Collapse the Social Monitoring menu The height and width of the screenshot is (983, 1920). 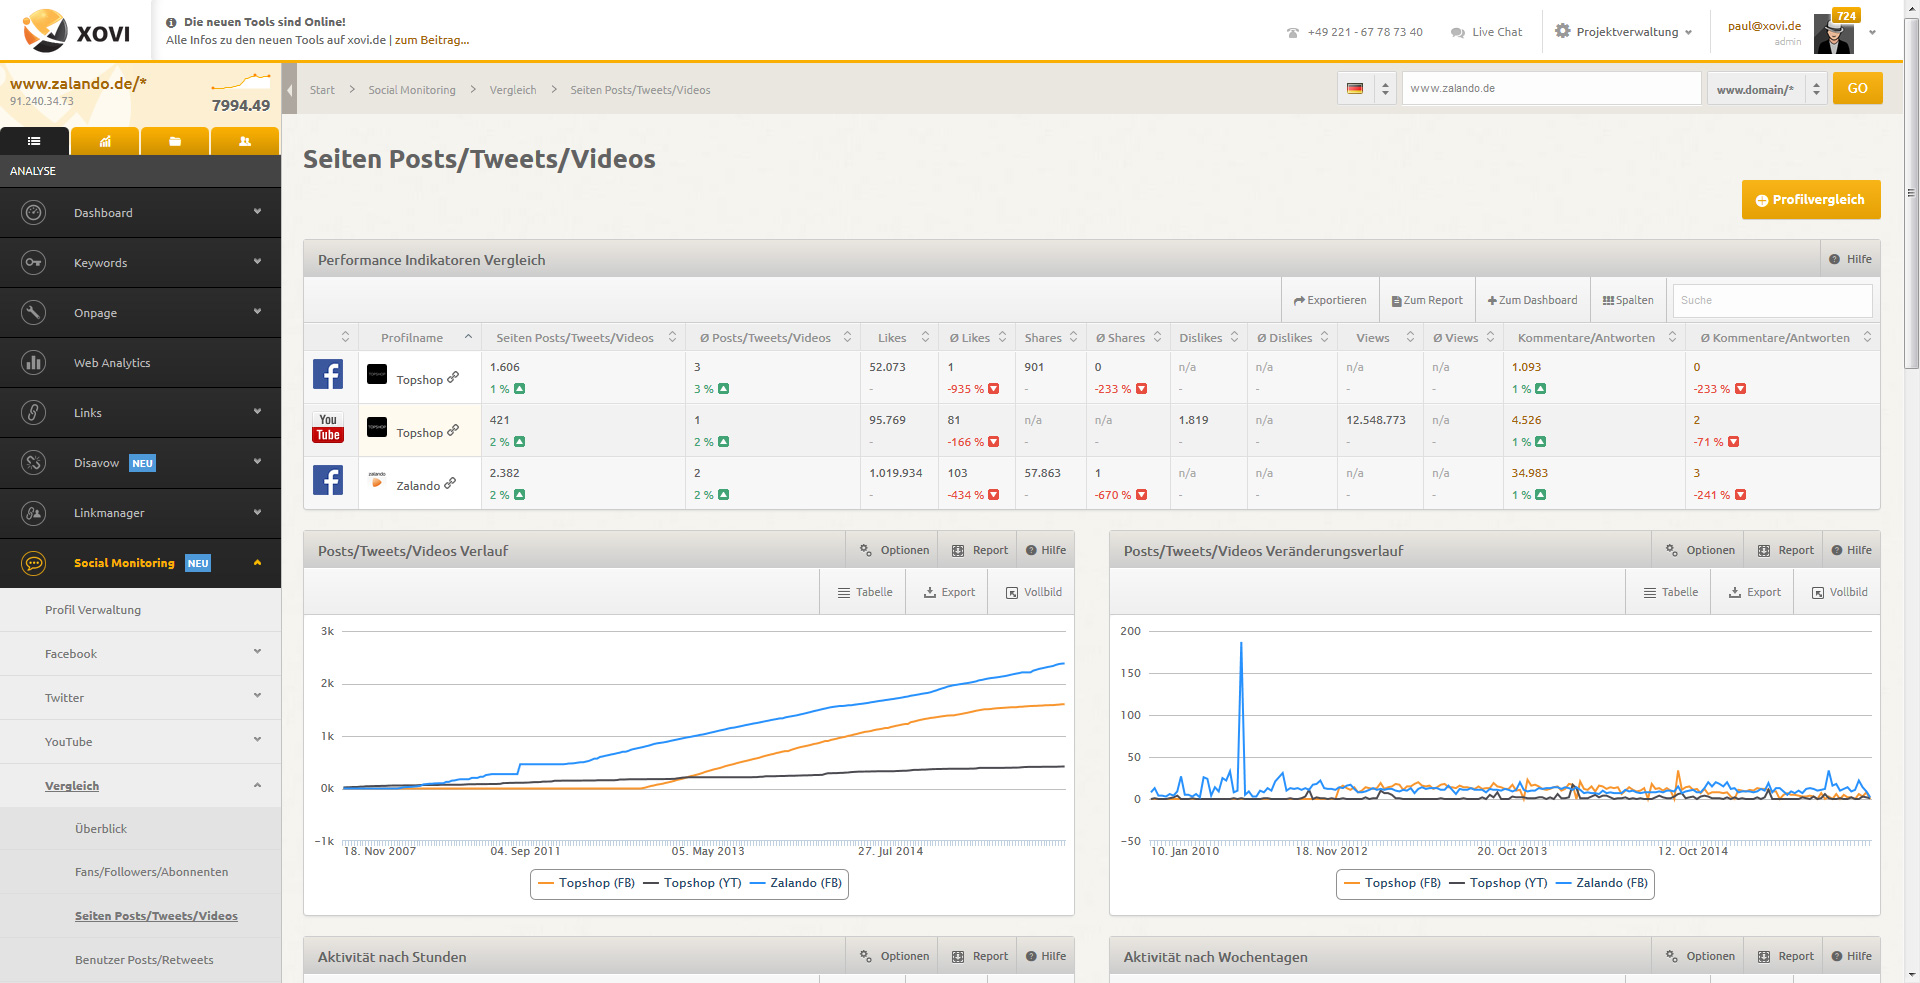pyautogui.click(x=140, y=563)
